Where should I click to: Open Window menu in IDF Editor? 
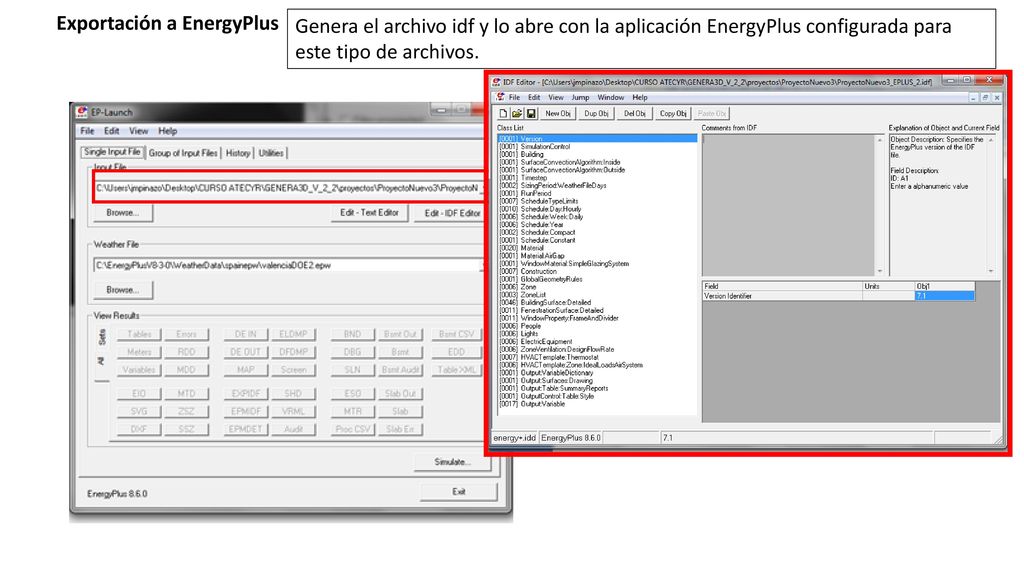click(x=611, y=97)
